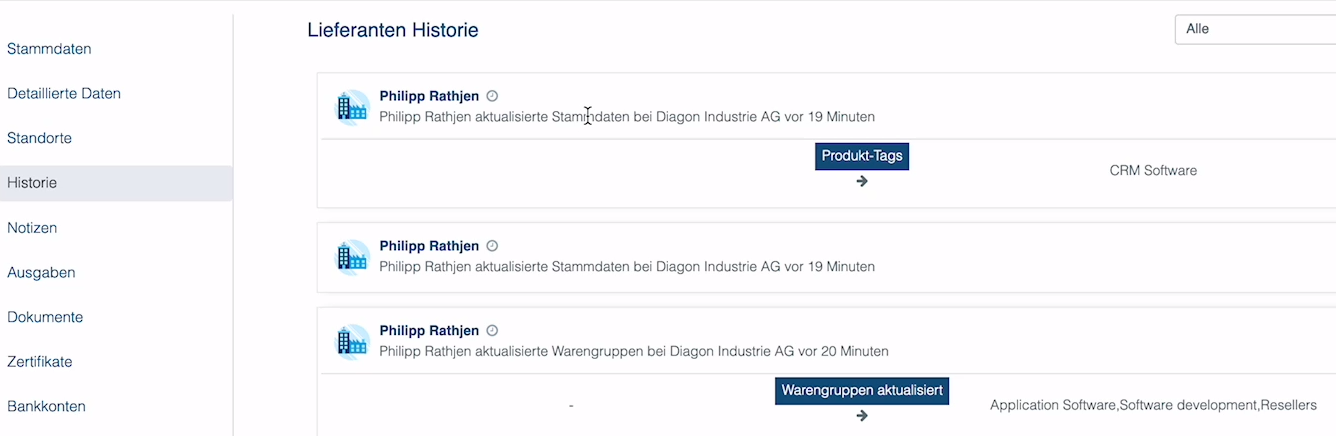1336x436 pixels.
Task: Click building avatar icon of first history entry
Action: tap(352, 107)
